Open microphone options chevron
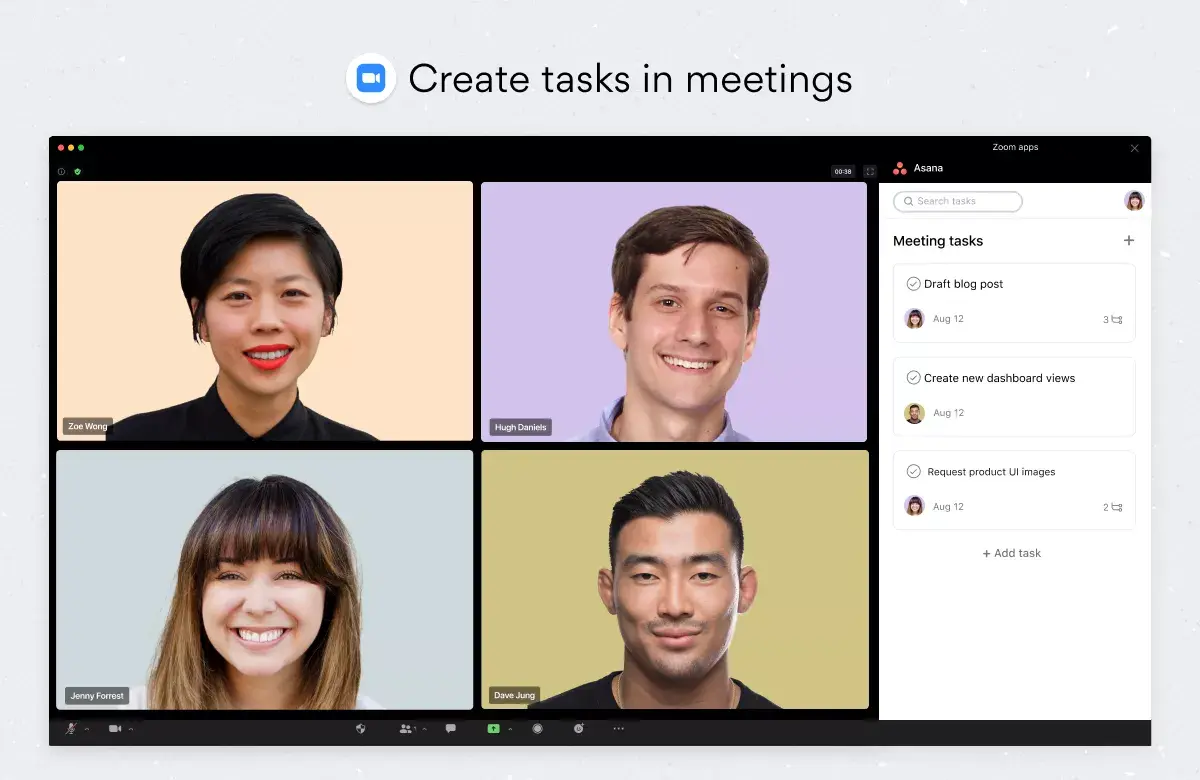Screen dimensions: 1200x780 (86, 729)
